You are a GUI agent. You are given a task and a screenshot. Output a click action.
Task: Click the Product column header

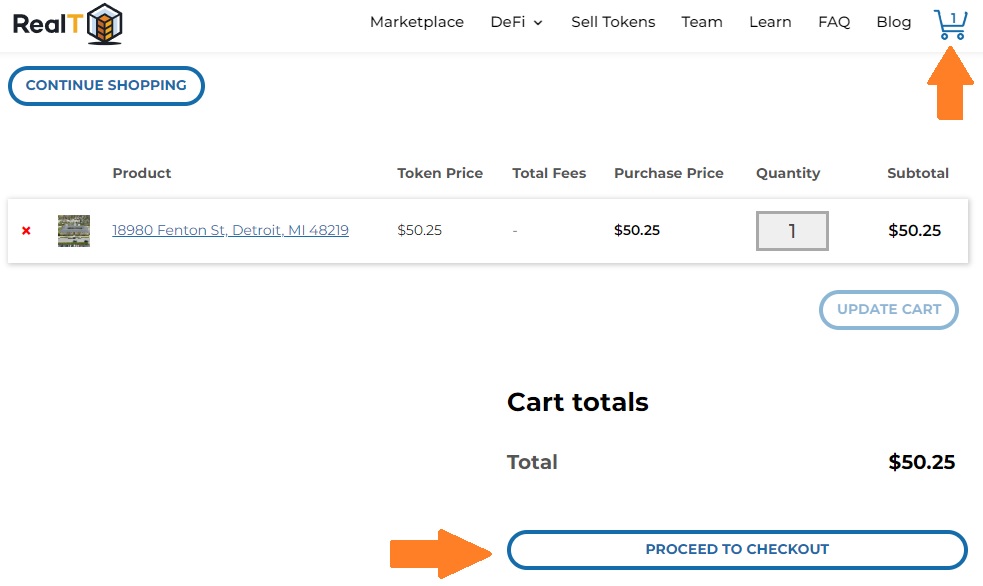(x=141, y=173)
